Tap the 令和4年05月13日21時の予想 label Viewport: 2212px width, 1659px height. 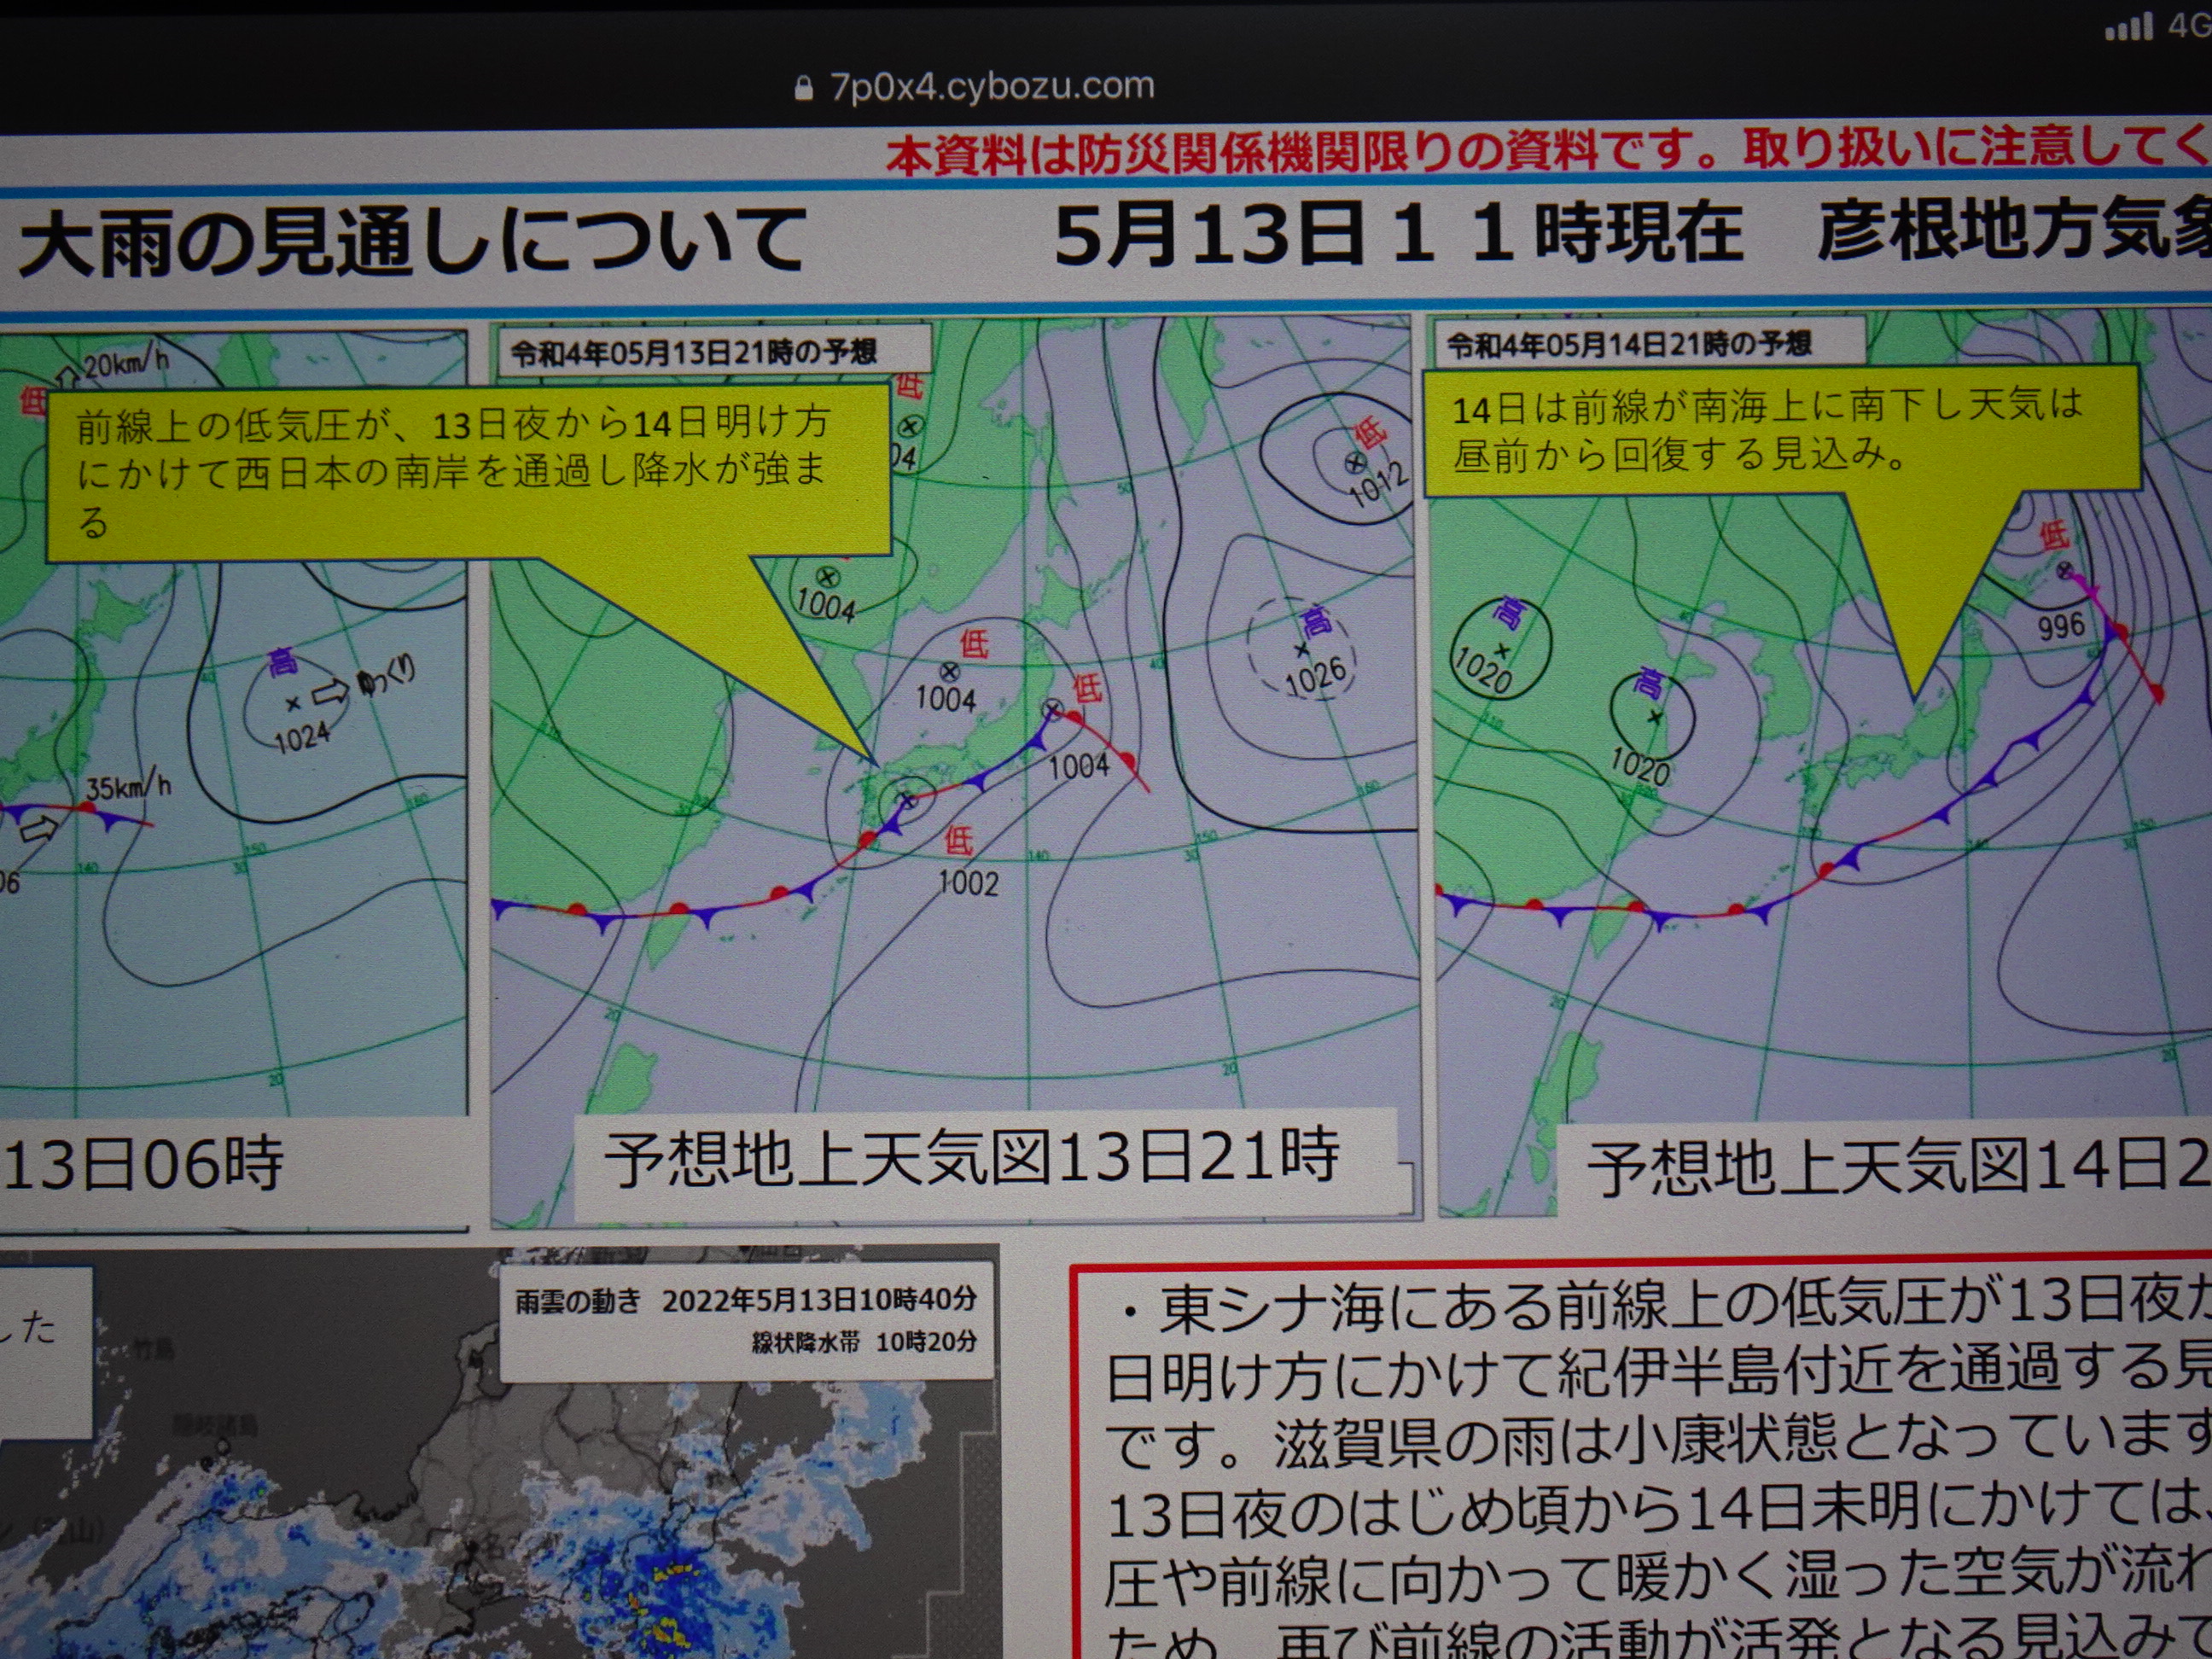pos(694,352)
